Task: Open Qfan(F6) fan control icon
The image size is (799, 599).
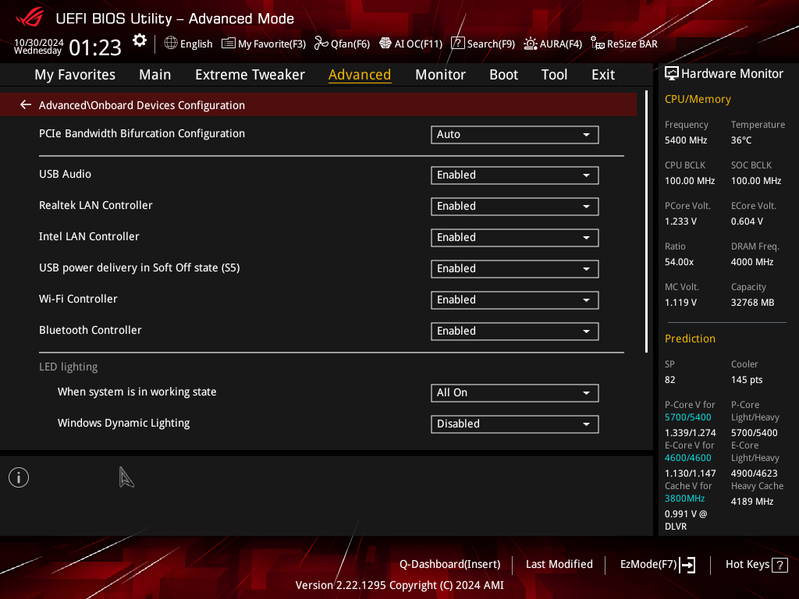Action: click(x=321, y=43)
